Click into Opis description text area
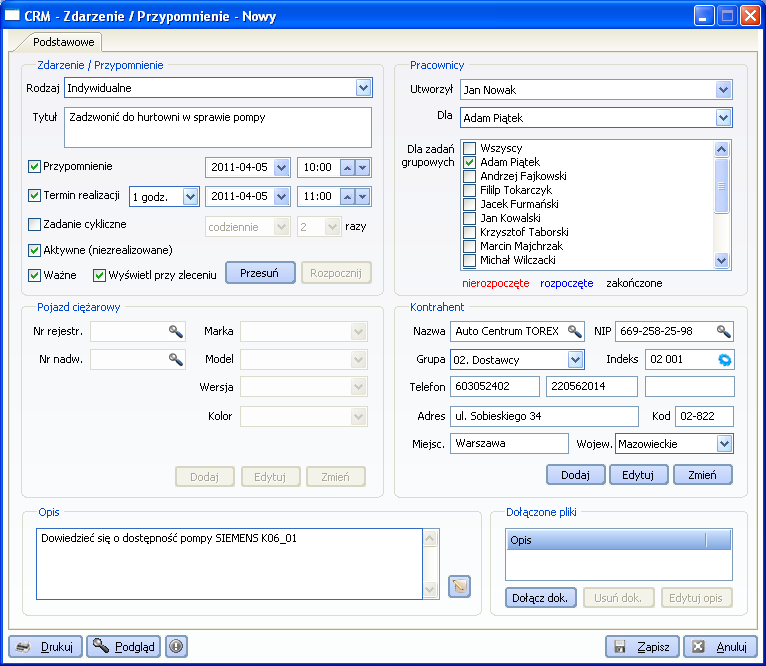This screenshot has width=766, height=666. pos(229,564)
